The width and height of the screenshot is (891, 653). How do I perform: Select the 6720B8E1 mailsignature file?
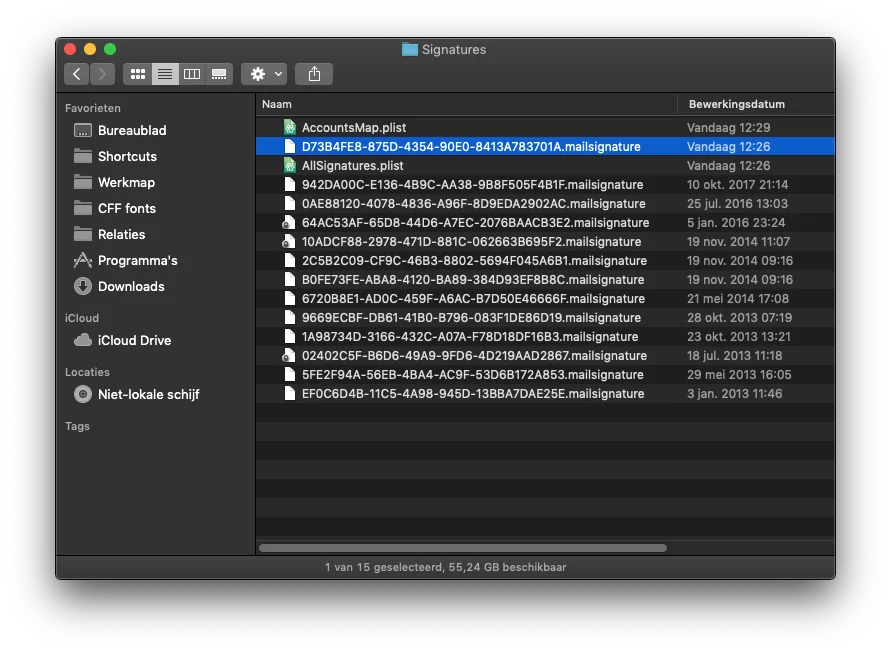[545, 299]
